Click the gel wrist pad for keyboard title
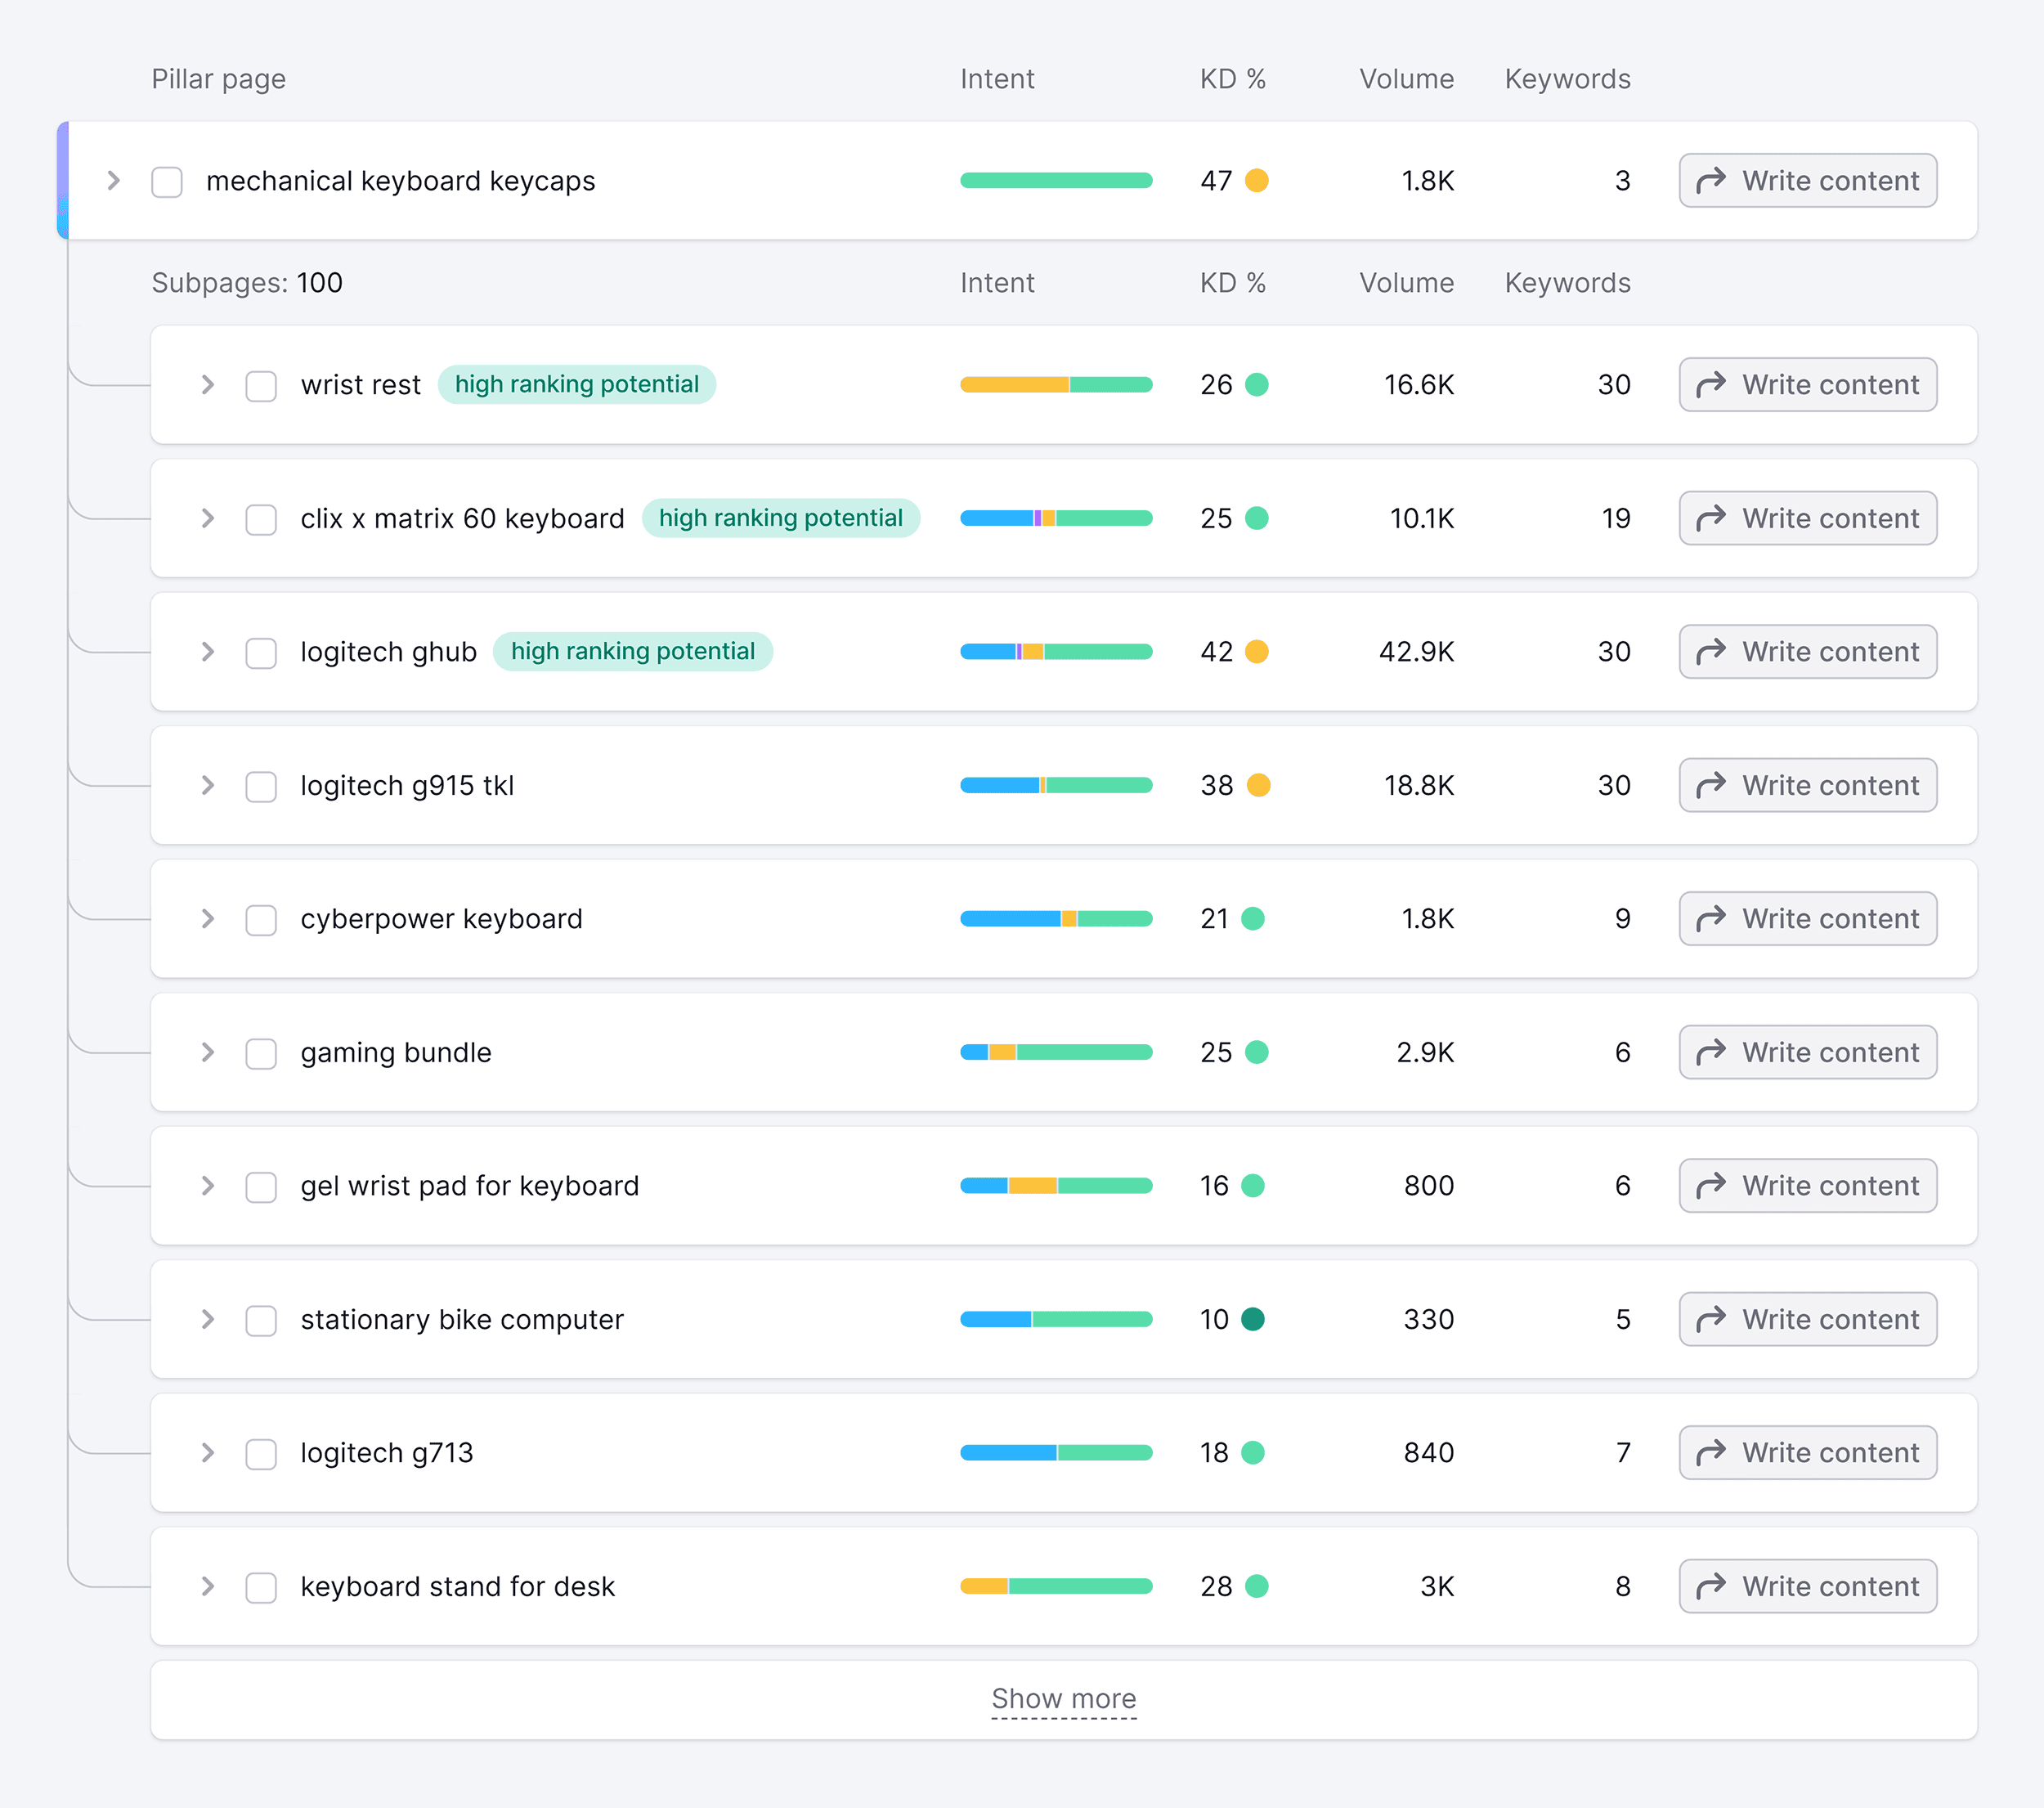Viewport: 2044px width, 1808px height. (470, 1187)
